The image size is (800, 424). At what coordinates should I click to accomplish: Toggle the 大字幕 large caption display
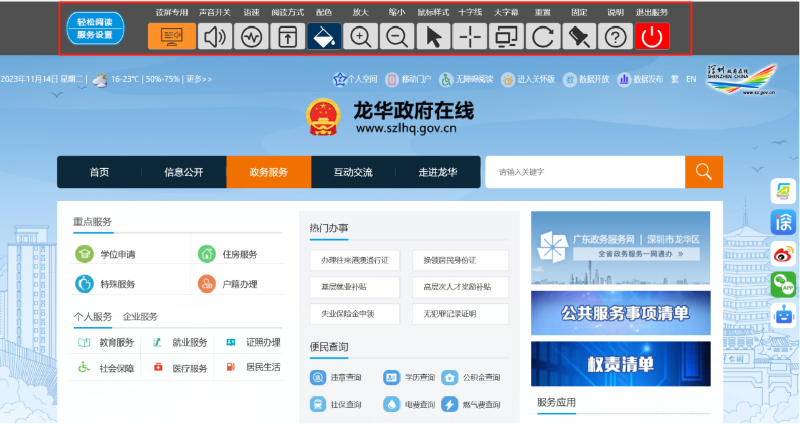pos(506,36)
